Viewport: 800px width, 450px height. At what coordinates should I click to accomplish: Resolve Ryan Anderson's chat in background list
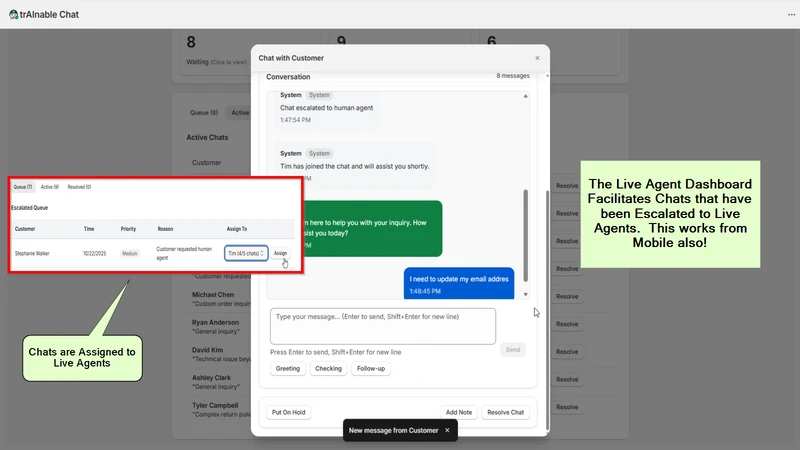point(567,324)
